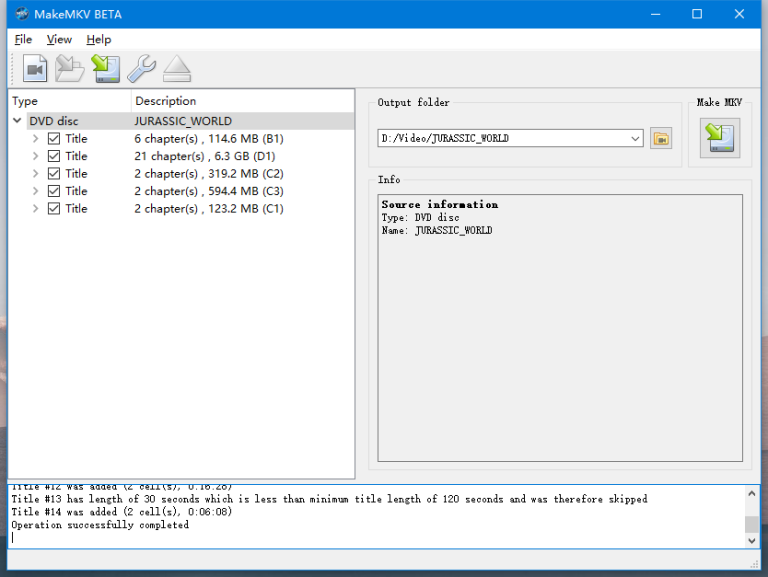Eject the disc with the triangle icon
Screen dimensions: 768x577
pyautogui.click(x=177, y=69)
